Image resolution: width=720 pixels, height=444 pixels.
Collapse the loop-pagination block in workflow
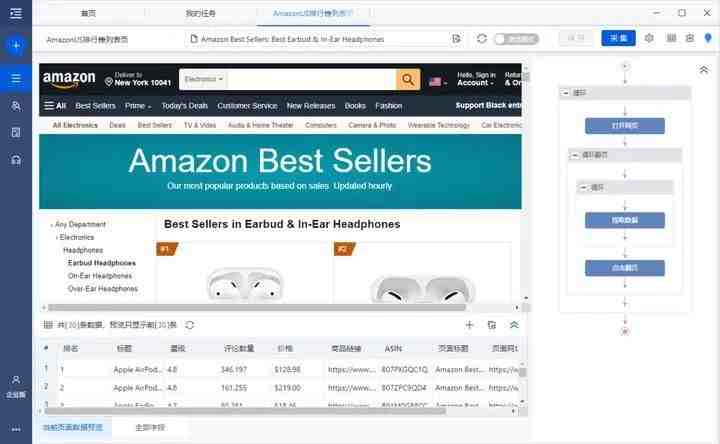(x=574, y=155)
